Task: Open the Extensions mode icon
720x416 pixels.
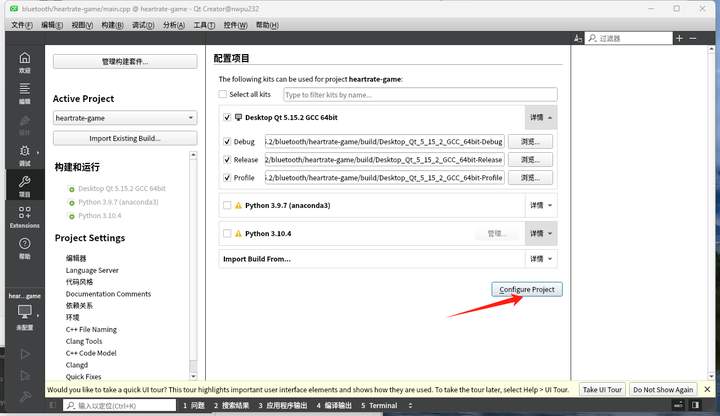Action: 24,212
